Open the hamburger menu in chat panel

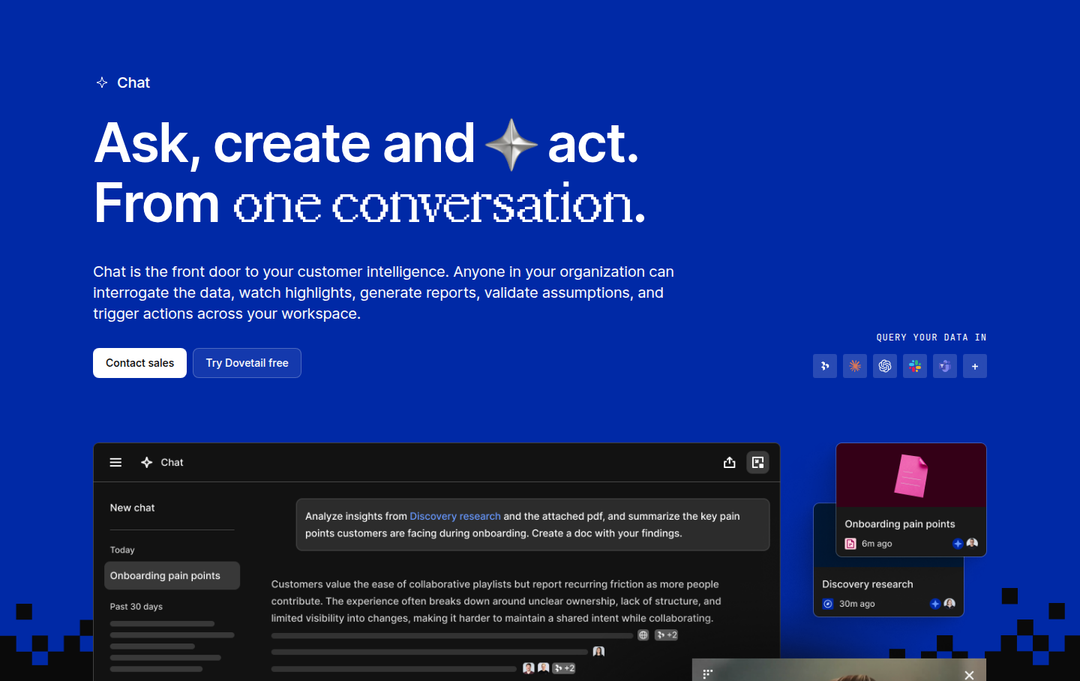[116, 463]
